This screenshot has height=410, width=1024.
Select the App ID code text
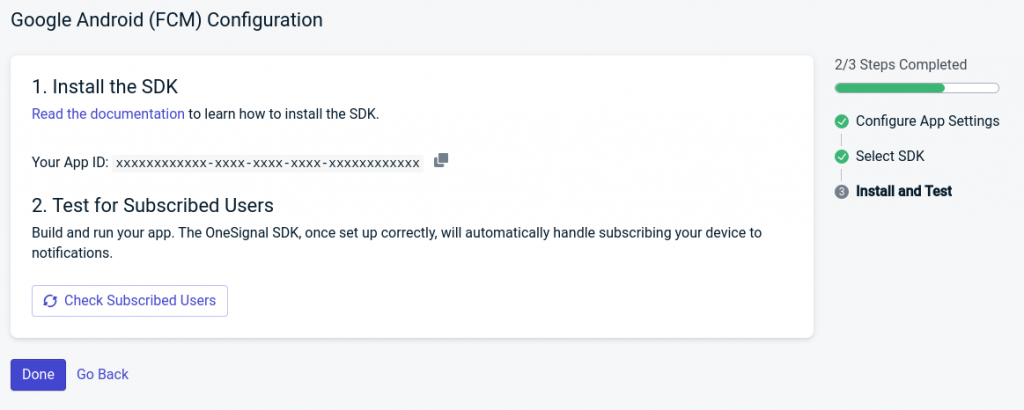(x=268, y=162)
